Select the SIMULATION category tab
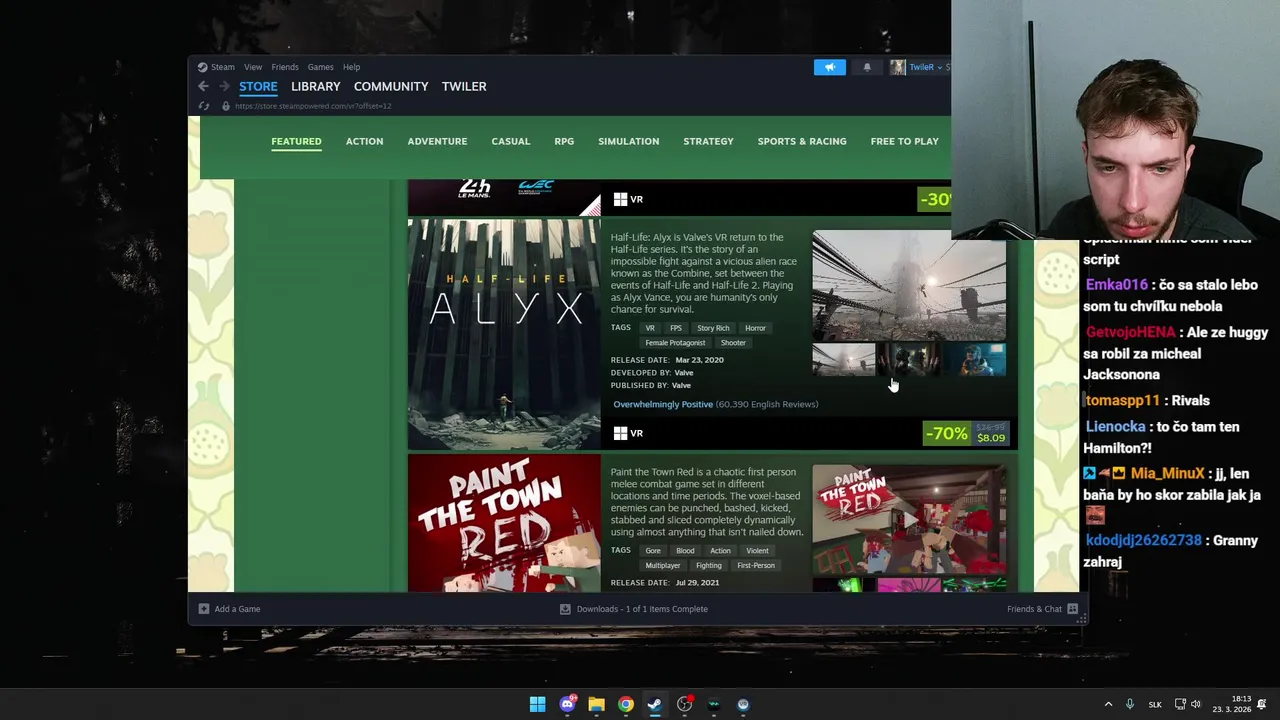 tap(628, 141)
